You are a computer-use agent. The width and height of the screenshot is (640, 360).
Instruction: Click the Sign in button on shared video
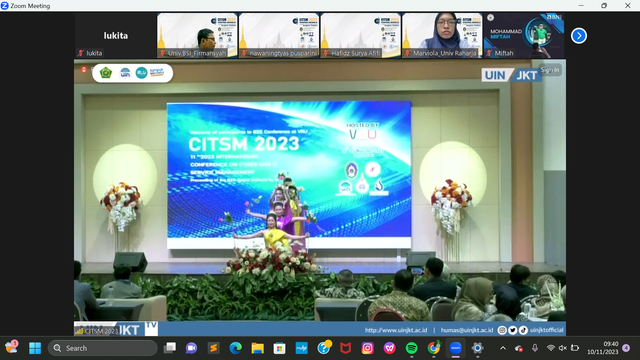coord(550,70)
